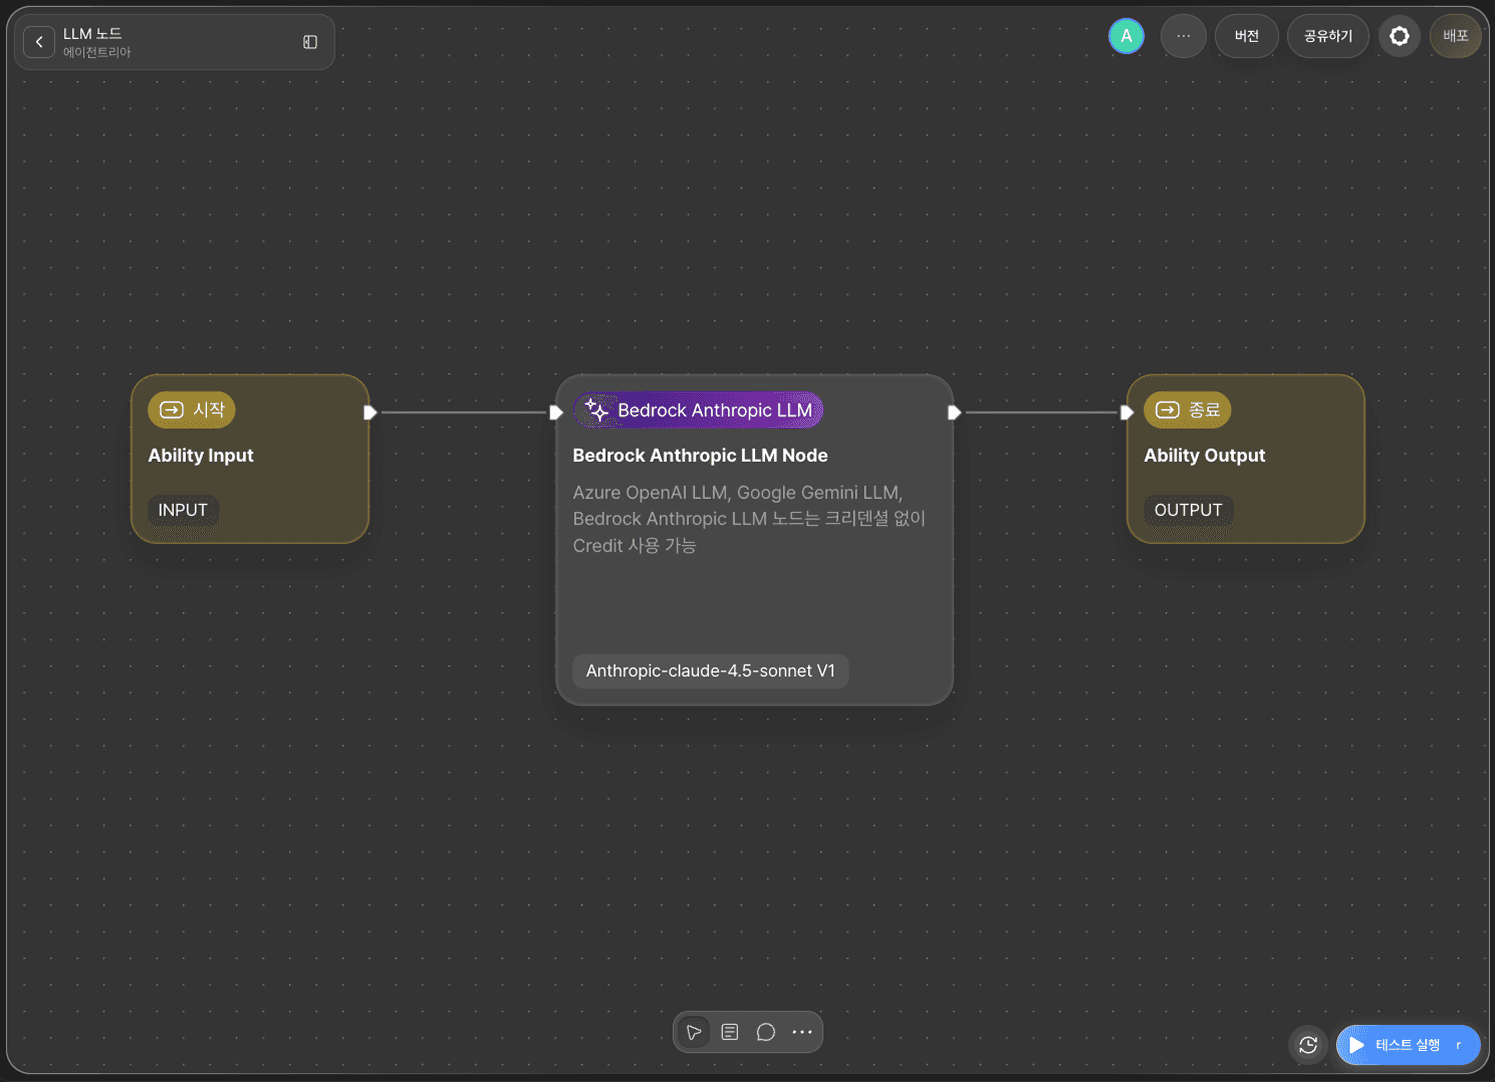
Task: Click the LLM 노드 workflow title
Action: (92, 34)
